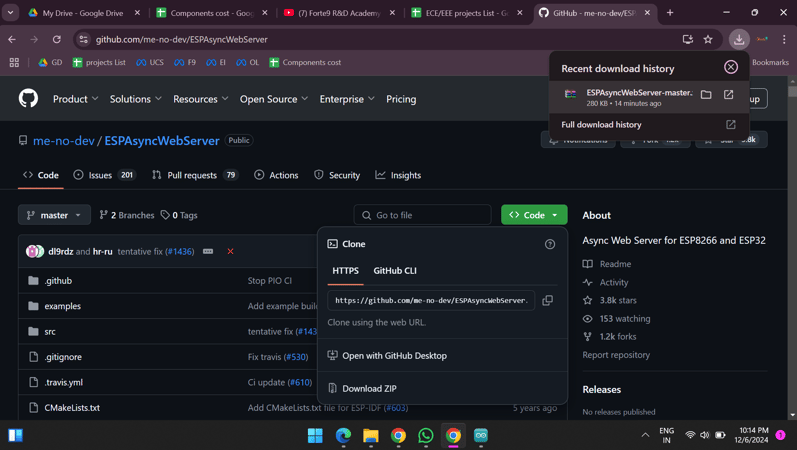Open the src folder
Screen dimensions: 797x450
[50, 332]
